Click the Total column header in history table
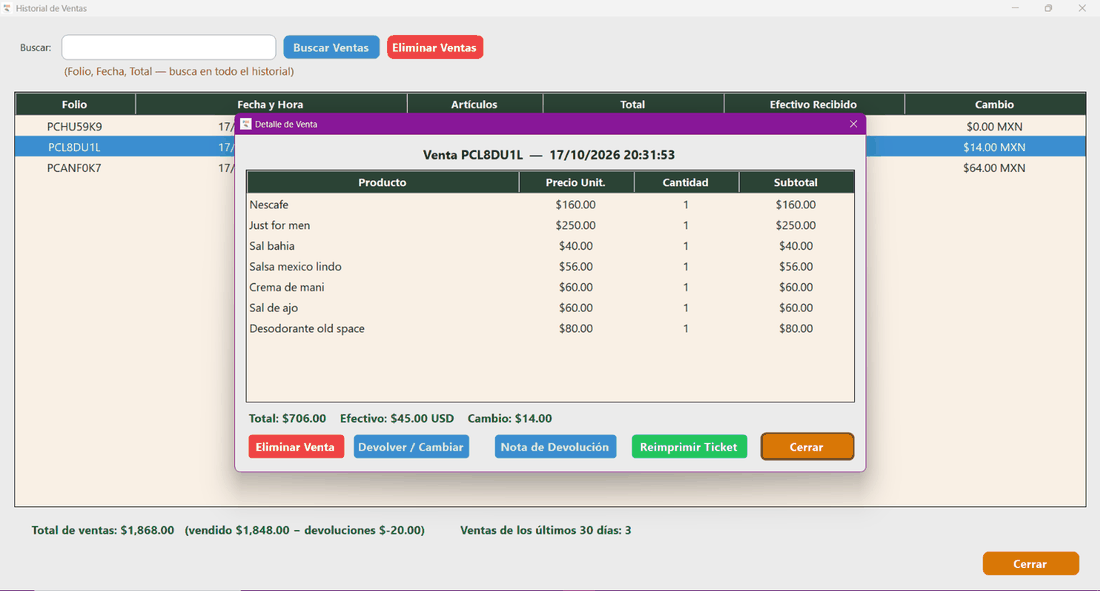Screen dimensions: 1100x591 tap(633, 105)
